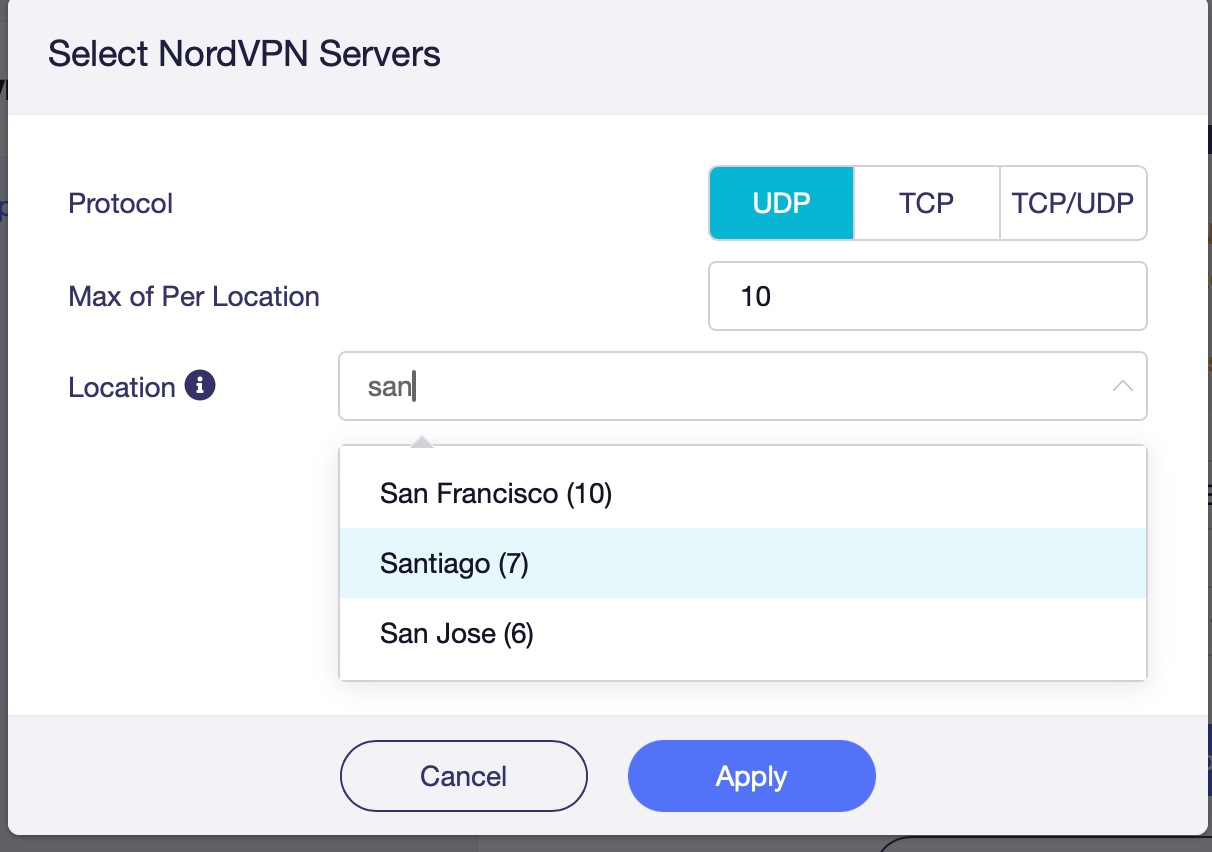The image size is (1212, 852).
Task: Click the Location search box containing 'san'
Action: click(743, 386)
